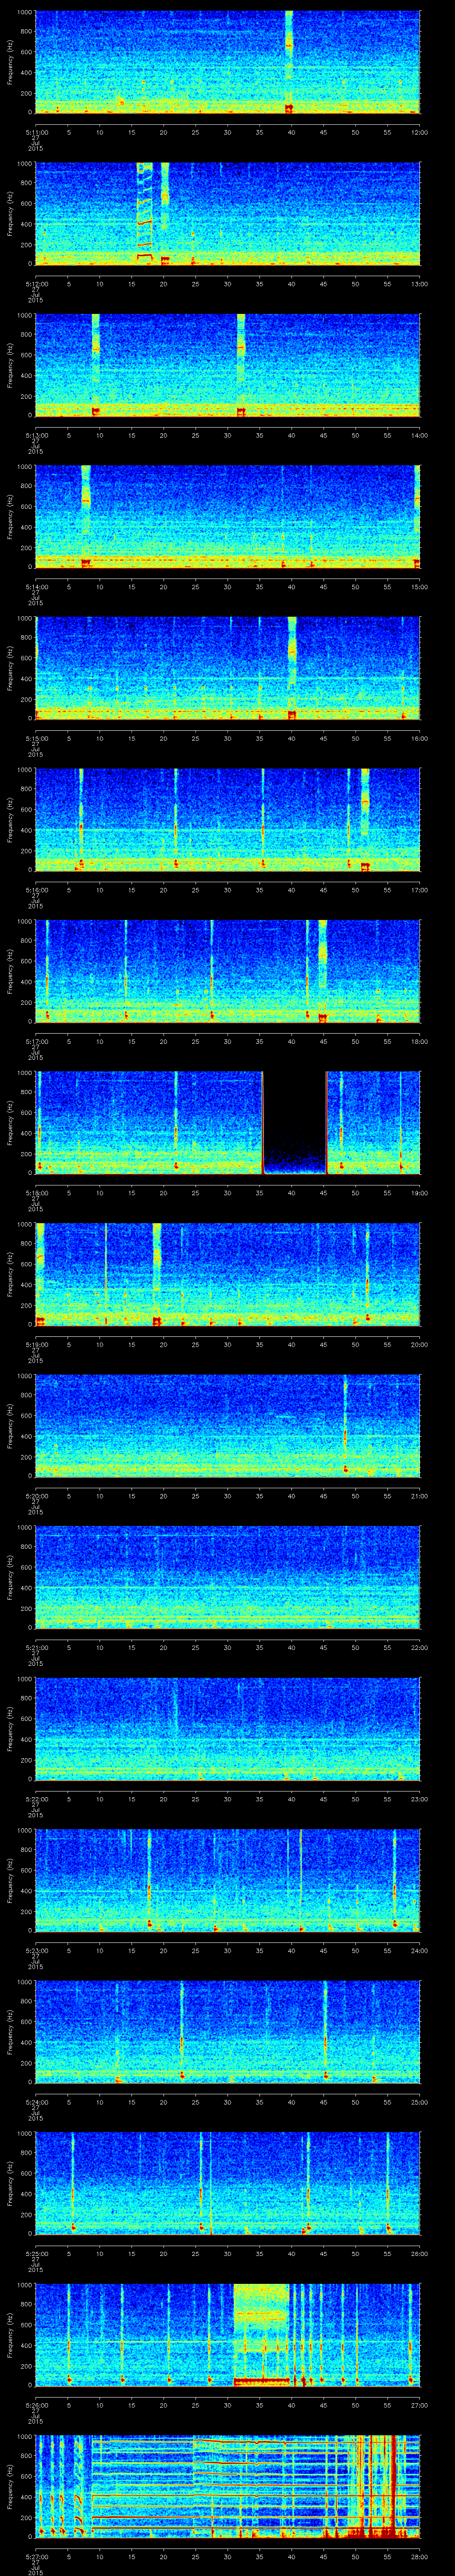Open the 5:21:00 spectrogram panel
The image size is (455, 2576).
click(228, 1576)
